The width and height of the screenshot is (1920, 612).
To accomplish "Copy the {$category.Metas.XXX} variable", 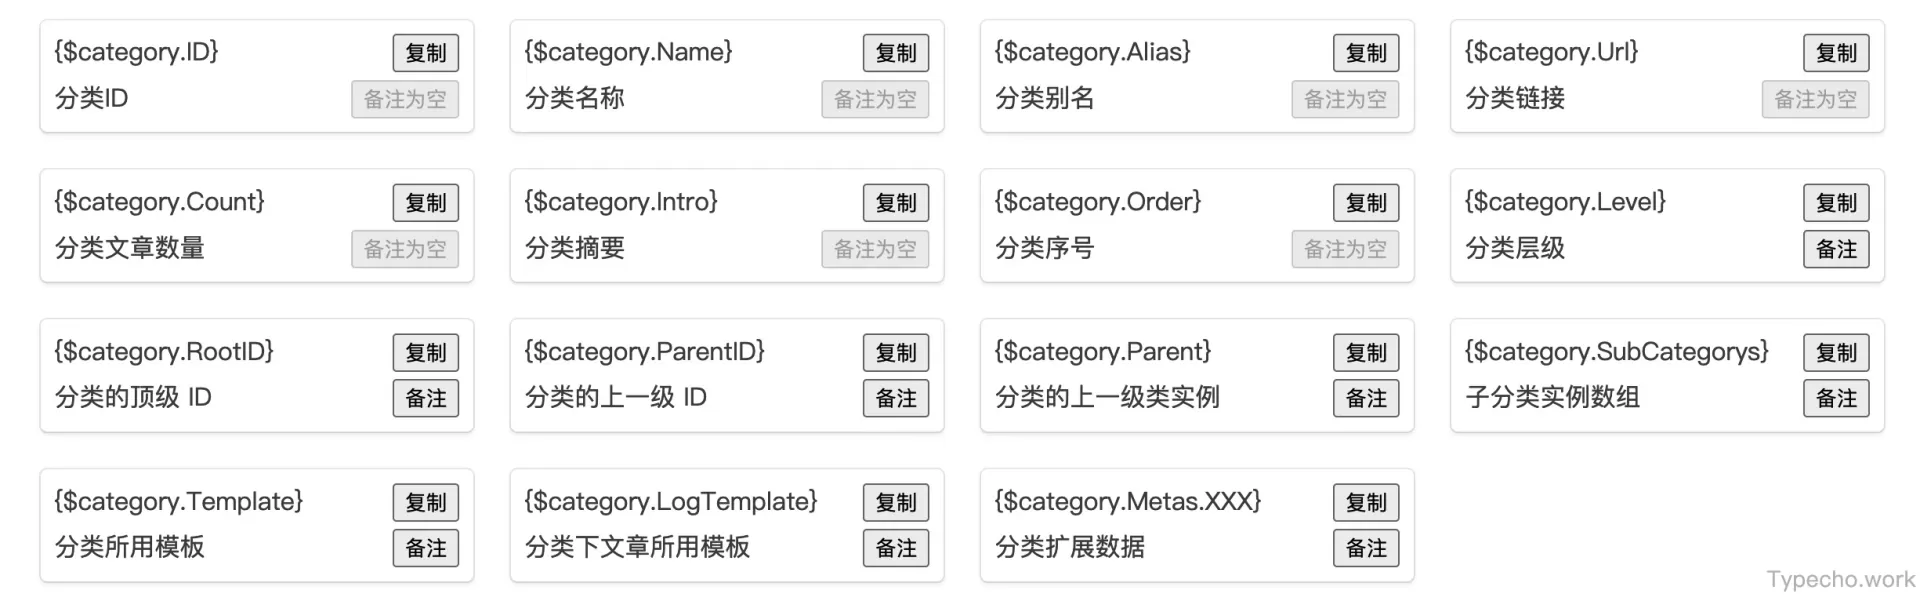I will (1365, 502).
